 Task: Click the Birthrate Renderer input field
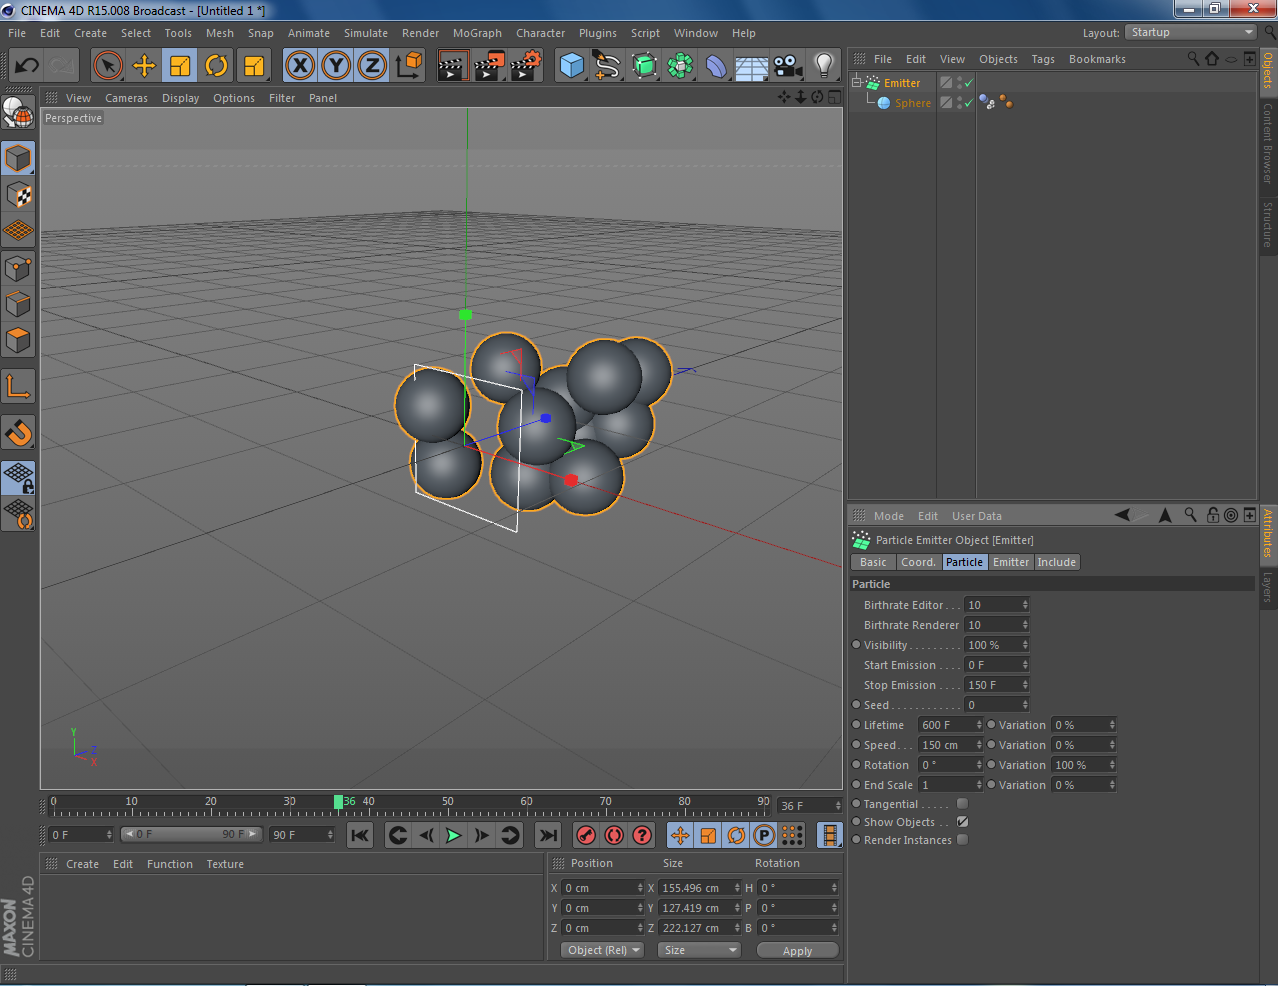point(993,625)
